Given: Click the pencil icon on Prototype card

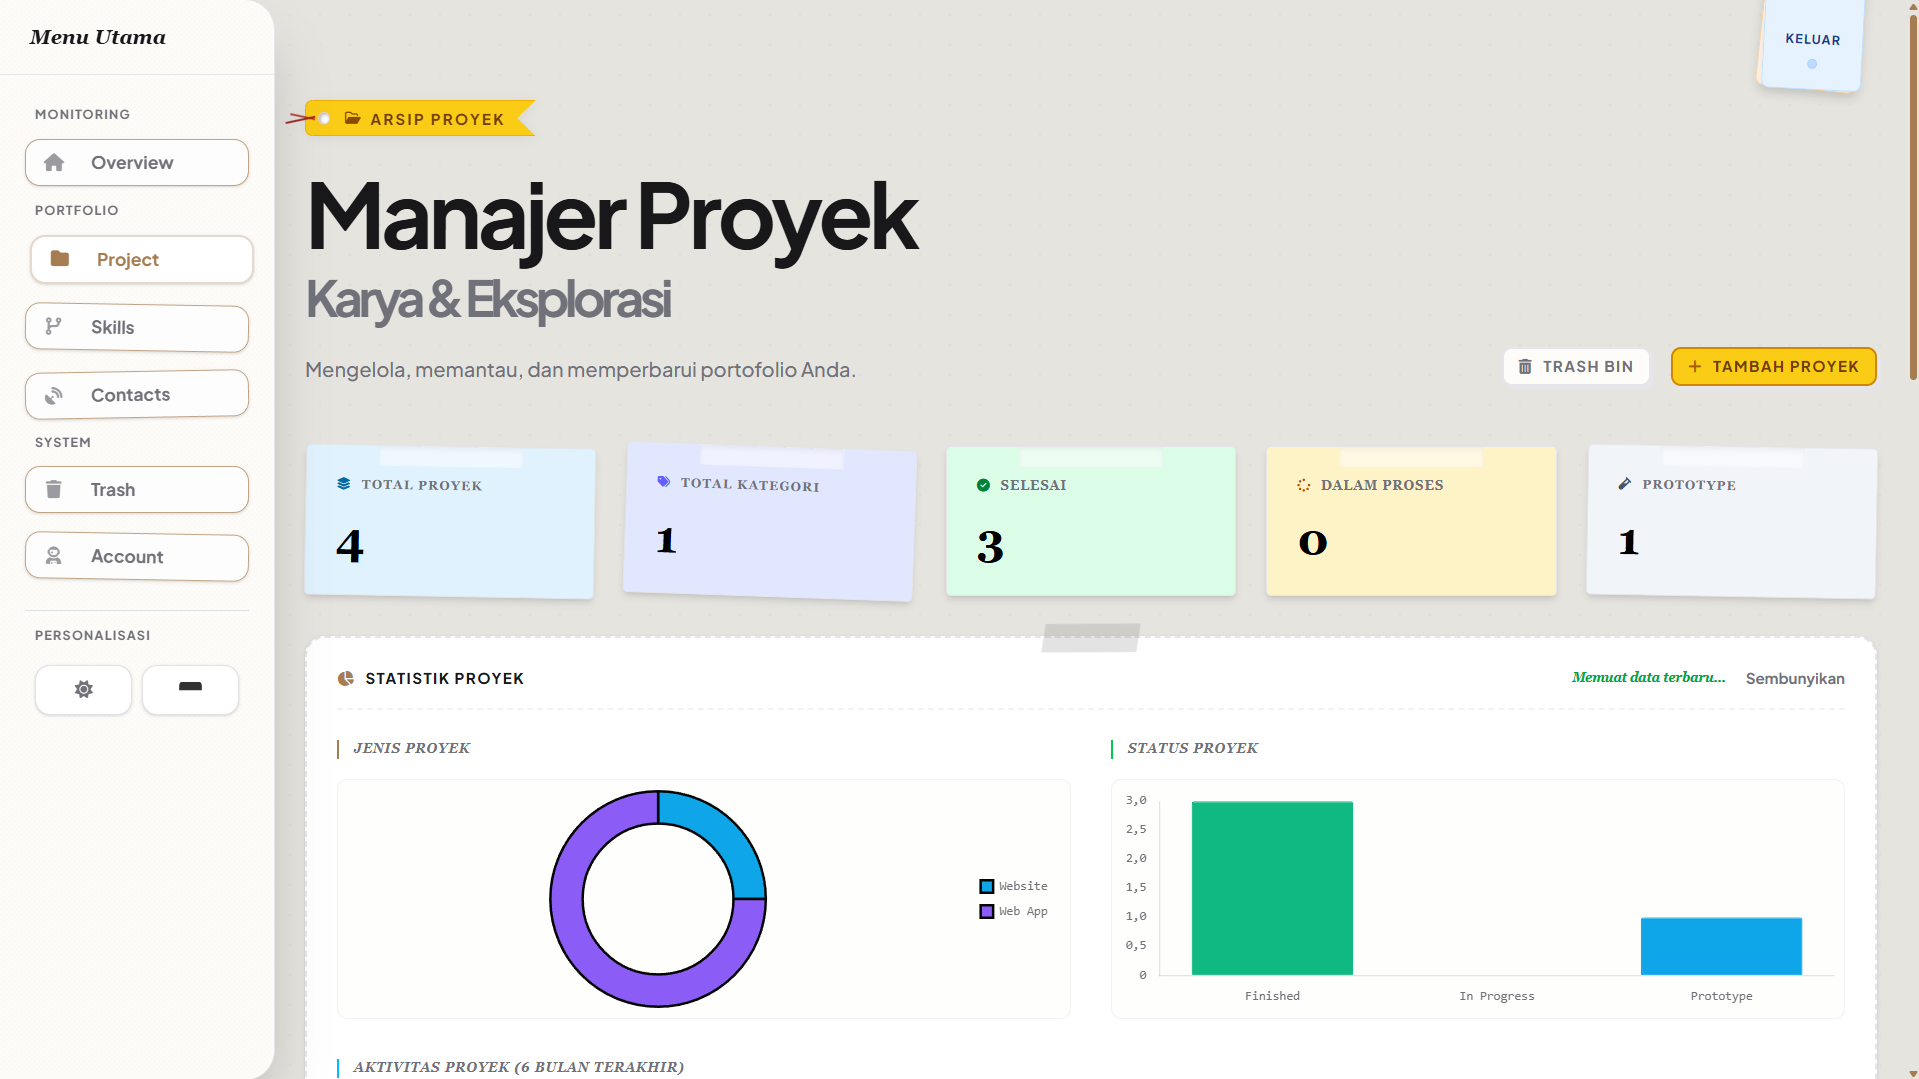Looking at the screenshot, I should (1623, 484).
